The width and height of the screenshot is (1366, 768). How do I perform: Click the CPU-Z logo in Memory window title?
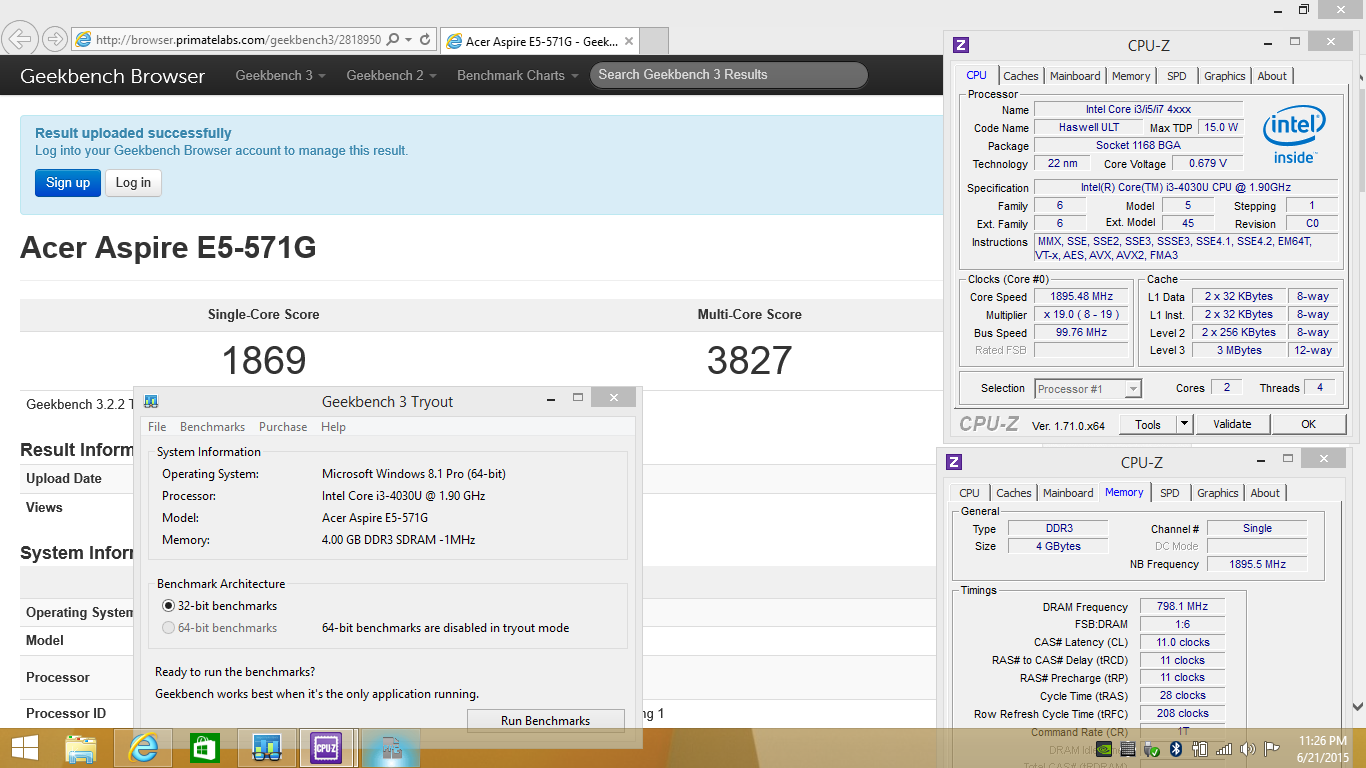click(954, 462)
